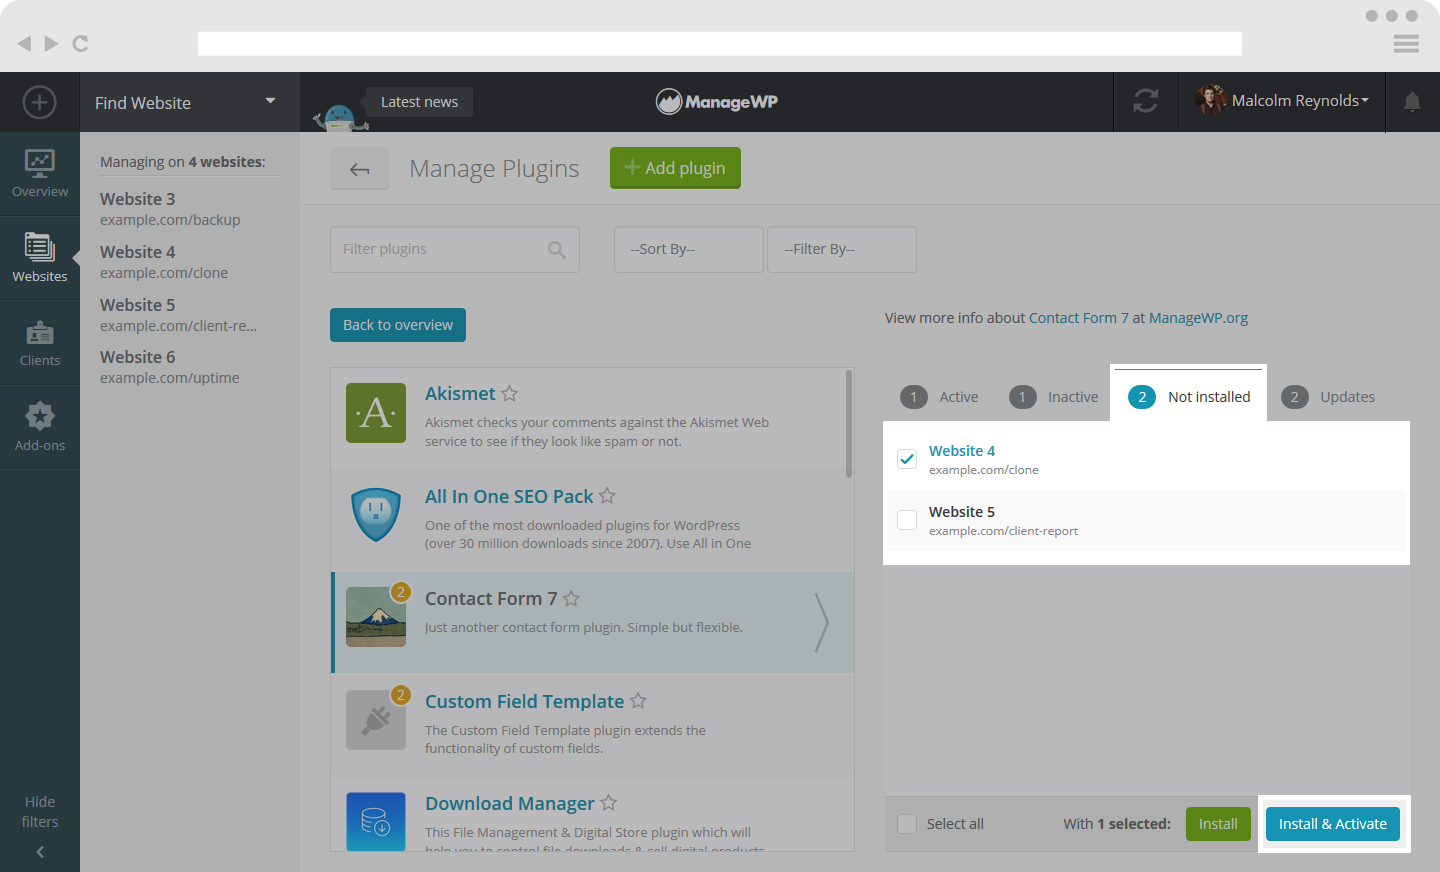Image resolution: width=1440 pixels, height=872 pixels.
Task: Click the Download Manager plugin icon
Action: coord(376,822)
